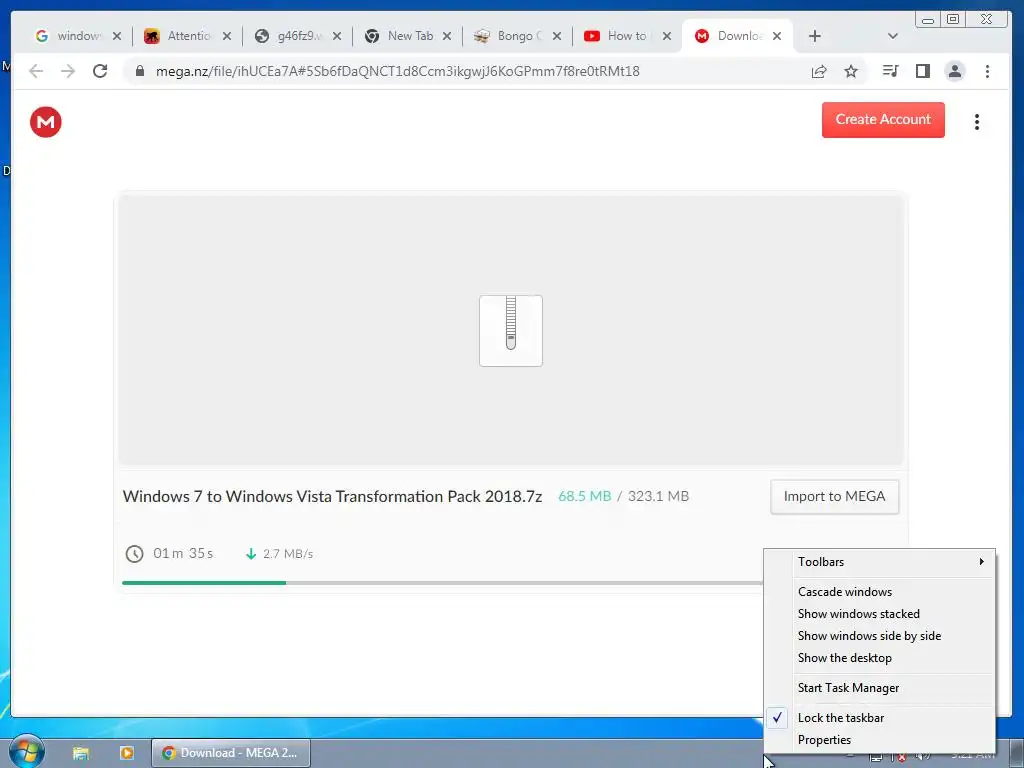This screenshot has width=1024, height=768.
Task: Close the YouTube 'How to' tab
Action: pyautogui.click(x=667, y=36)
